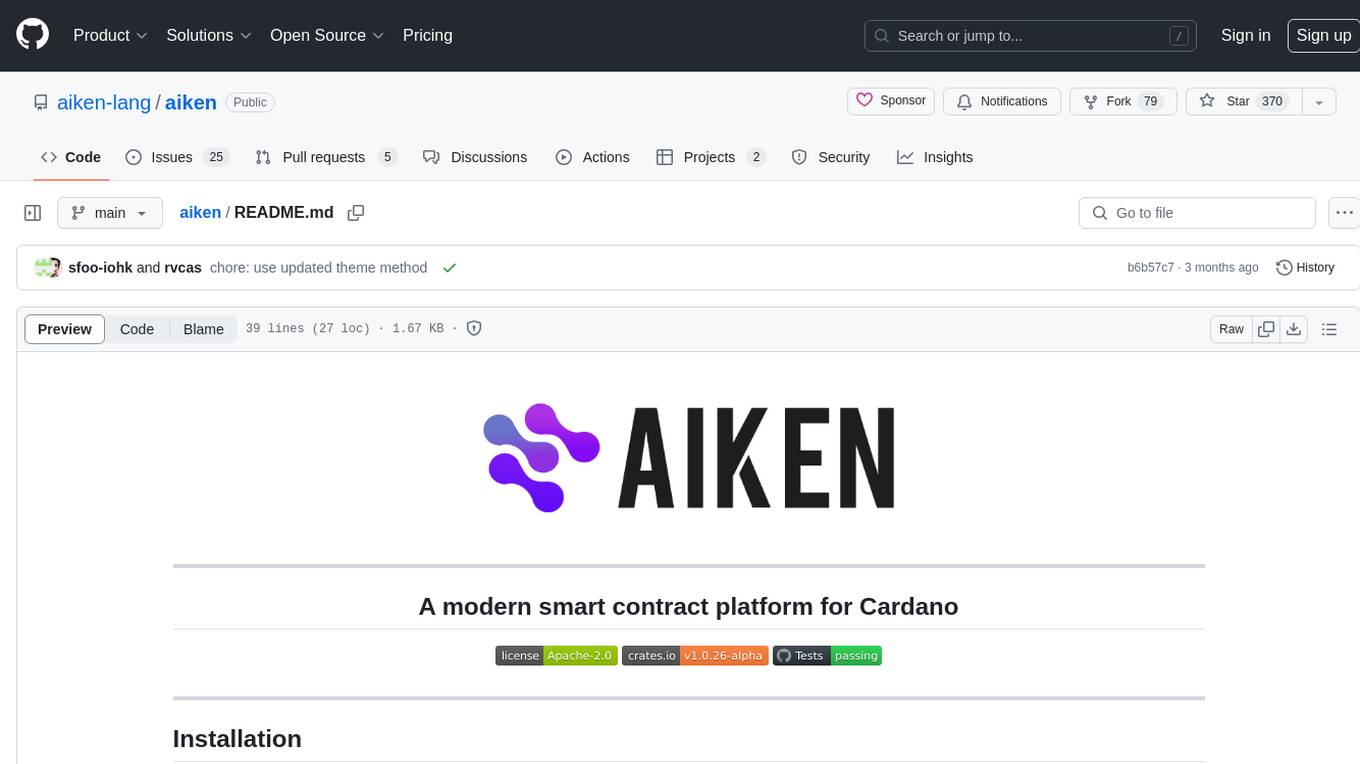Click the security shield icon by file size
The width and height of the screenshot is (1360, 764).
pos(475,328)
